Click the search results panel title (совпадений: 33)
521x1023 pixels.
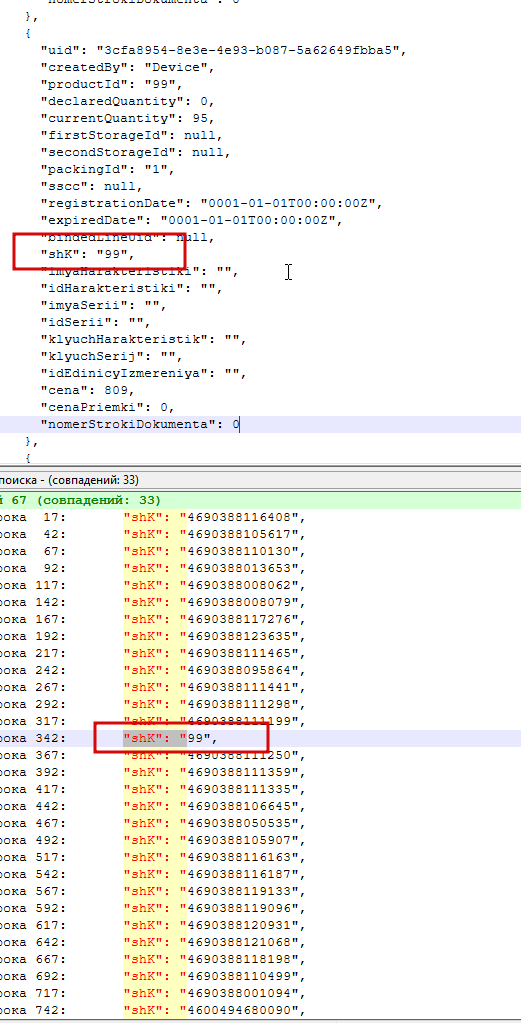pos(70,479)
